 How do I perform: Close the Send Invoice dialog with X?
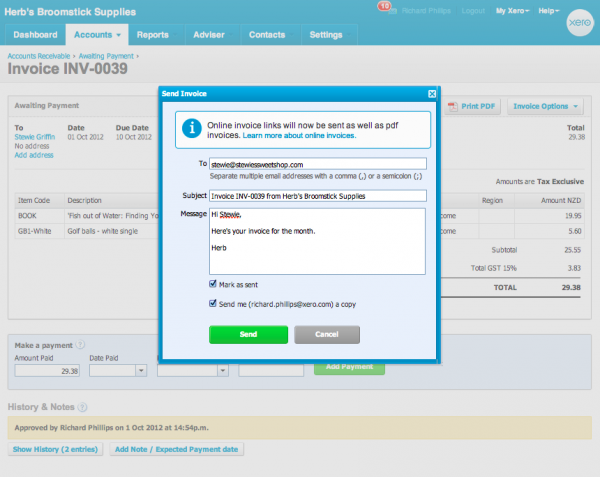click(x=432, y=94)
